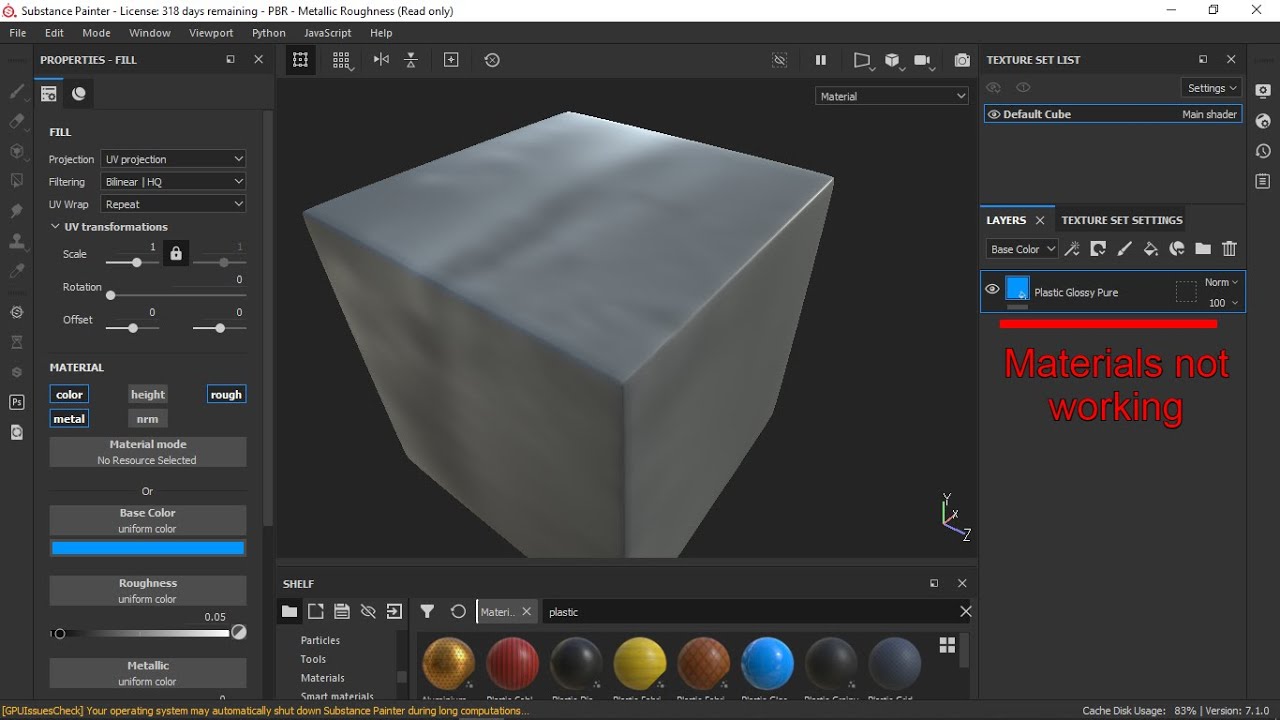Viewport: 1280px width, 720px height.
Task: Take a viewport screenshot with camera icon
Action: [x=962, y=60]
